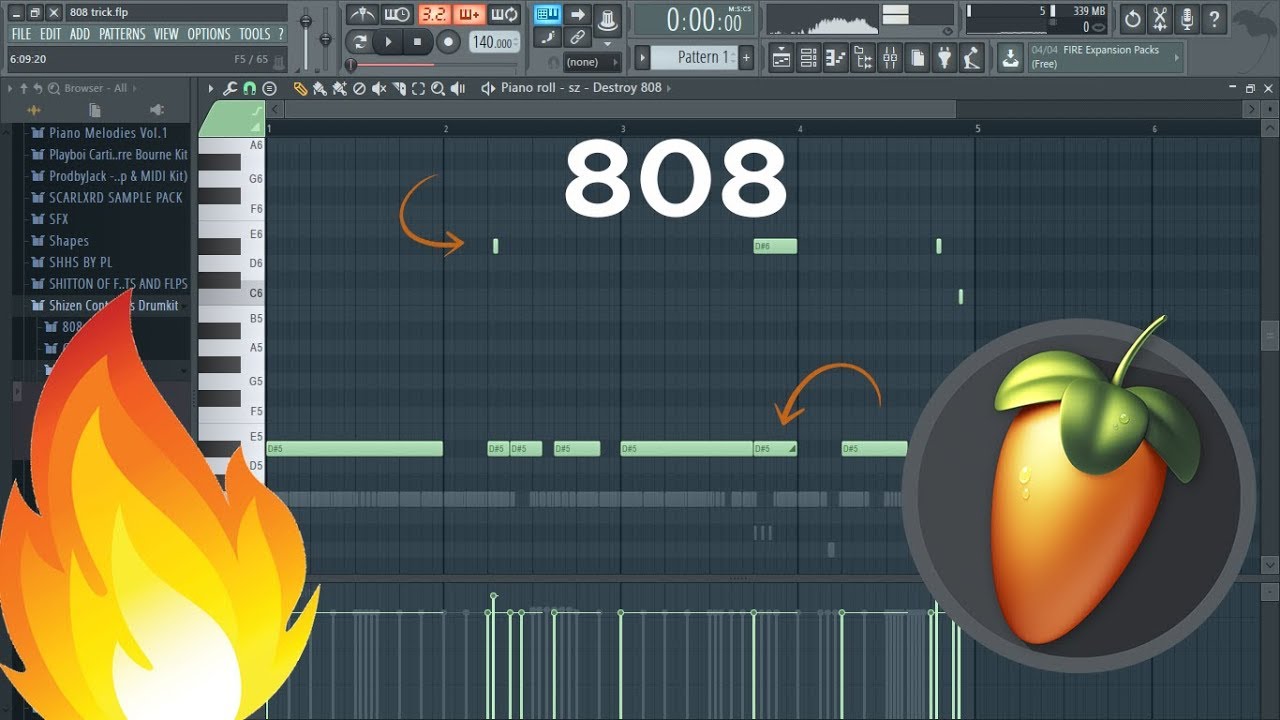
Task: Open the piano roll main menu arrow
Action: tap(211, 88)
